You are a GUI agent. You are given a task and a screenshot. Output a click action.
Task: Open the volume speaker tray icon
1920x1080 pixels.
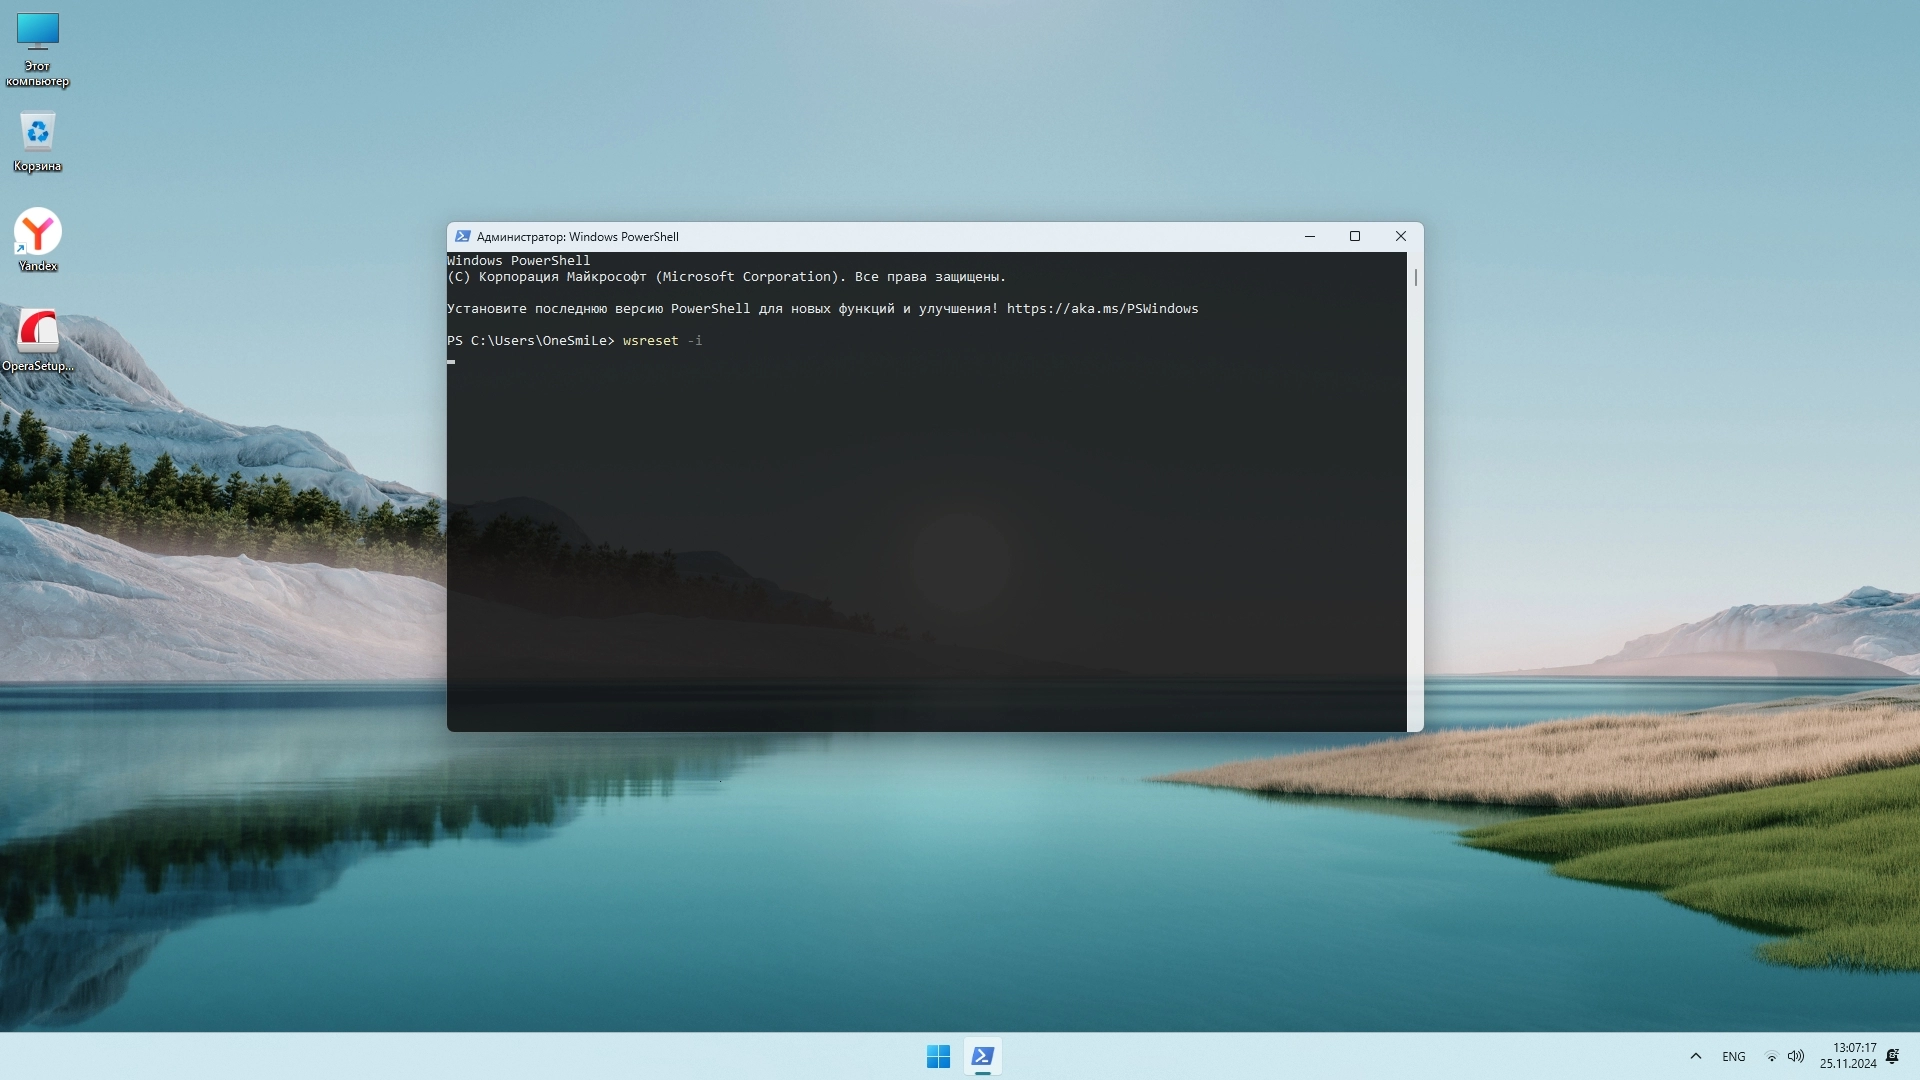(x=1796, y=1056)
